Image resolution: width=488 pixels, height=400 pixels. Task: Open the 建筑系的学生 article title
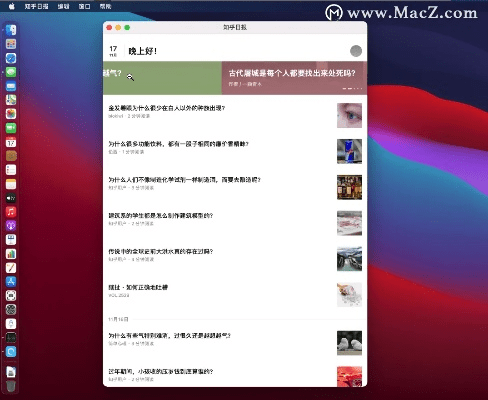point(161,215)
